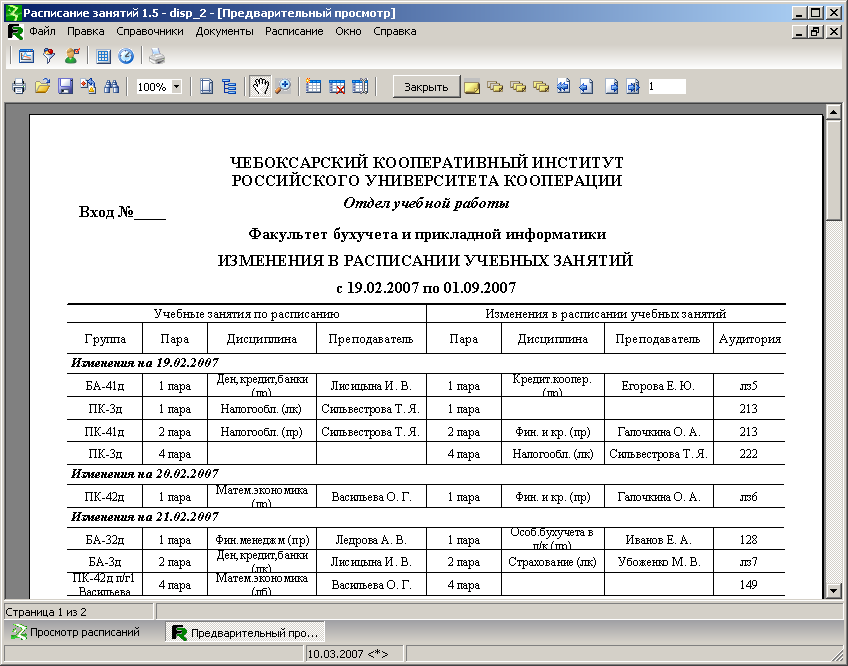Click the Группа column header
The height and width of the screenshot is (666, 848).
tap(105, 339)
